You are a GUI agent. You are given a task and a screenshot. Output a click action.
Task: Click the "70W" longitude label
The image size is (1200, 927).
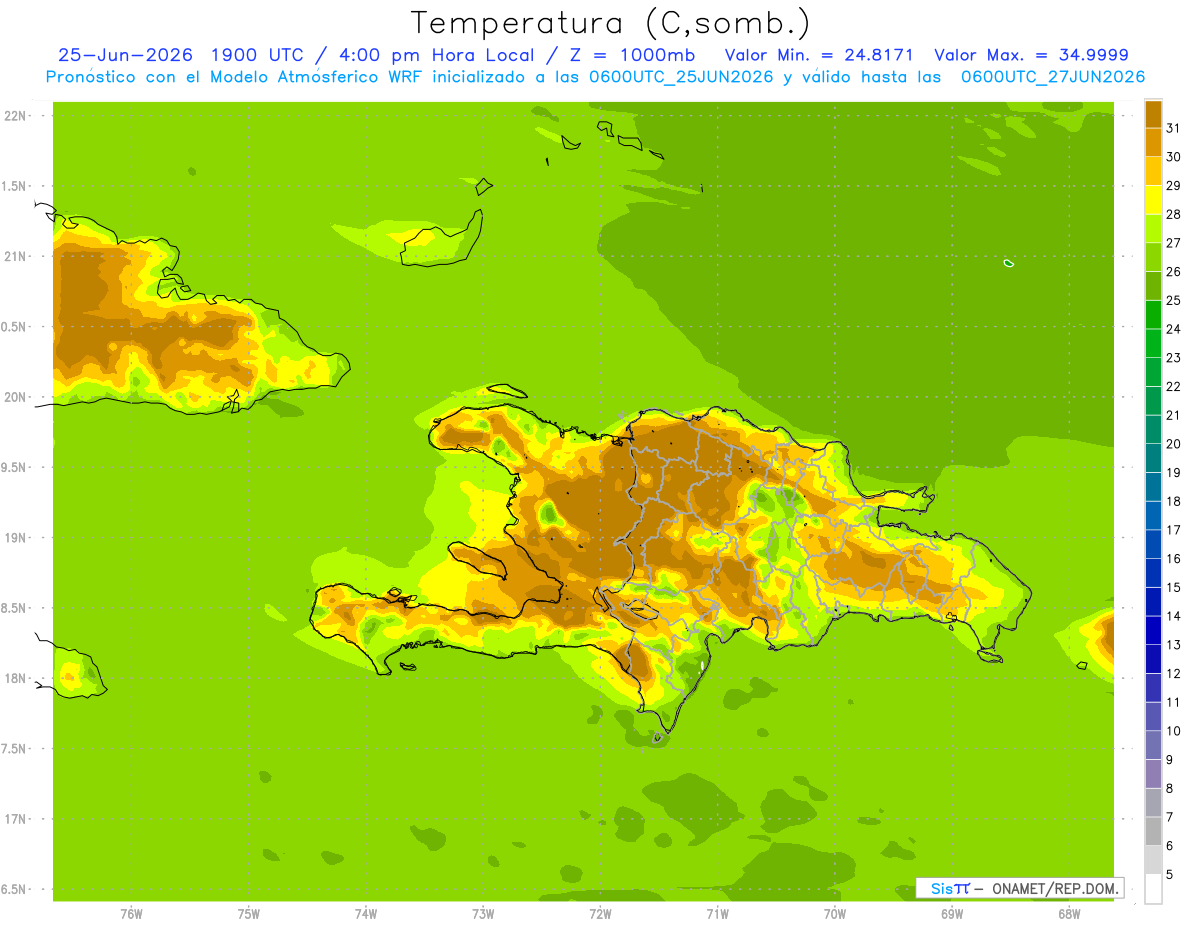(835, 913)
